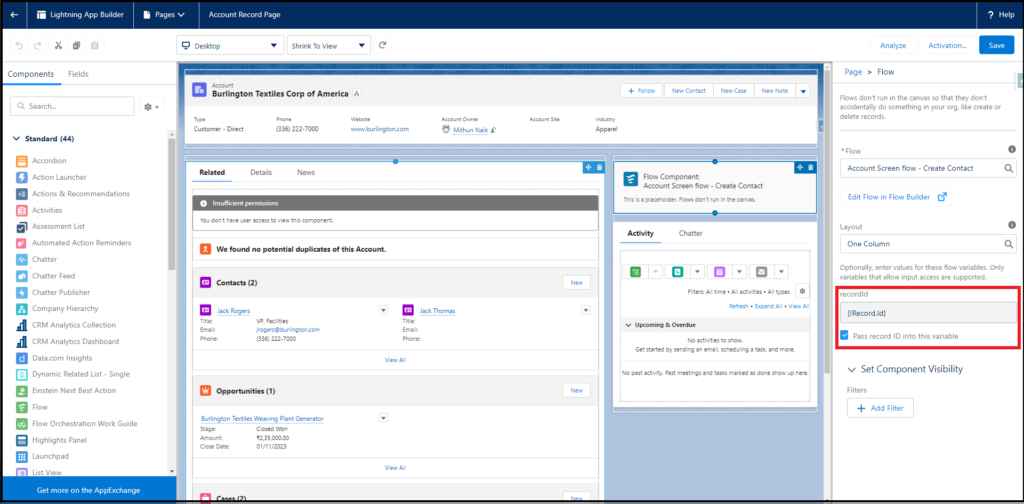This screenshot has width=1024, height=504.
Task: Click the Data.com Insights icon
Action: (x=21, y=358)
